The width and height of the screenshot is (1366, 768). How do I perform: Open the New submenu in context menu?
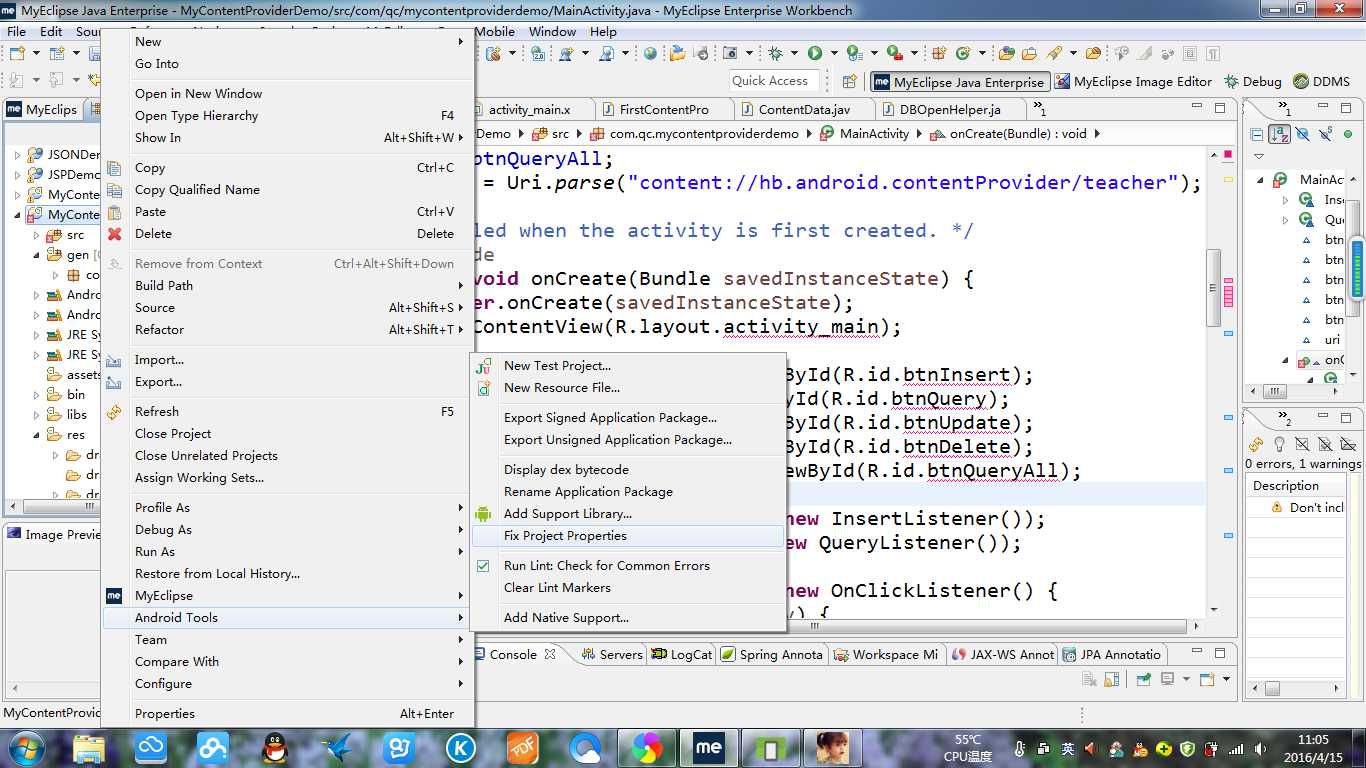point(288,42)
